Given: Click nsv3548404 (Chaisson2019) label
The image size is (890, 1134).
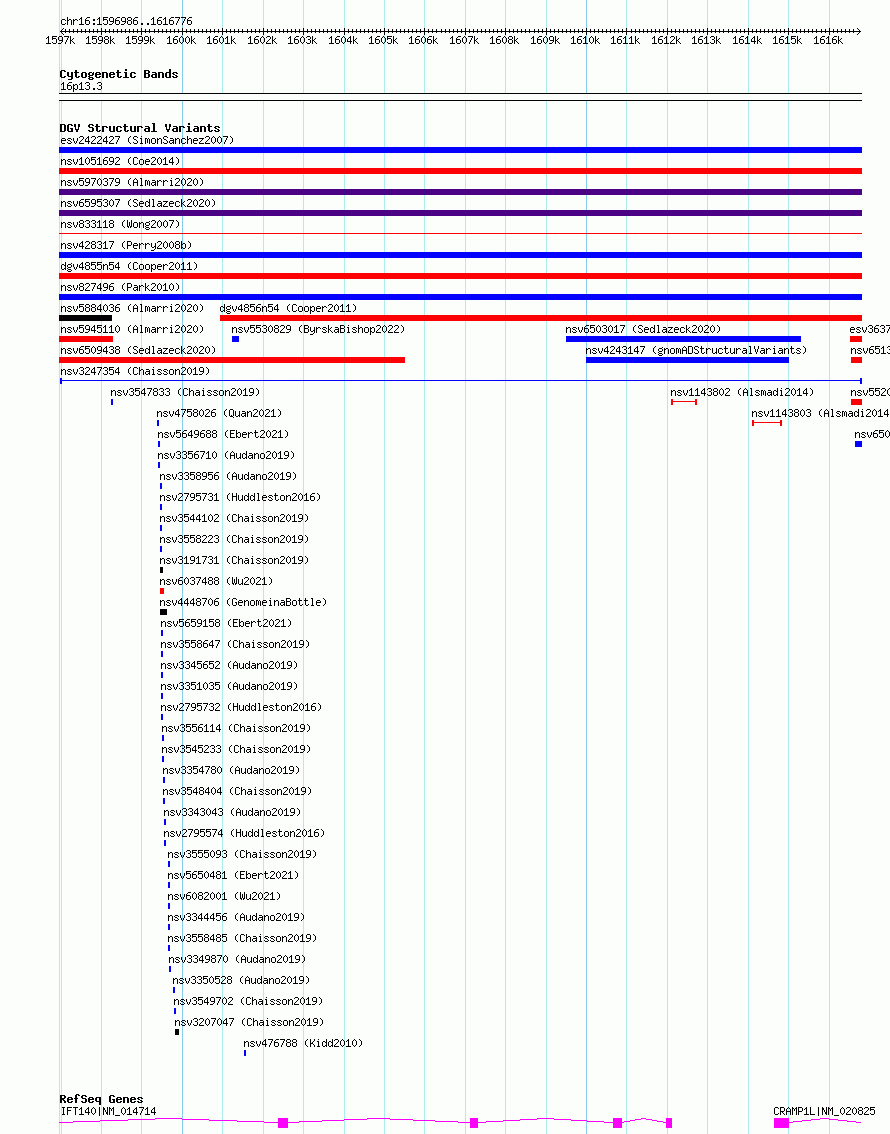Looking at the screenshot, I should pyautogui.click(x=237, y=790).
